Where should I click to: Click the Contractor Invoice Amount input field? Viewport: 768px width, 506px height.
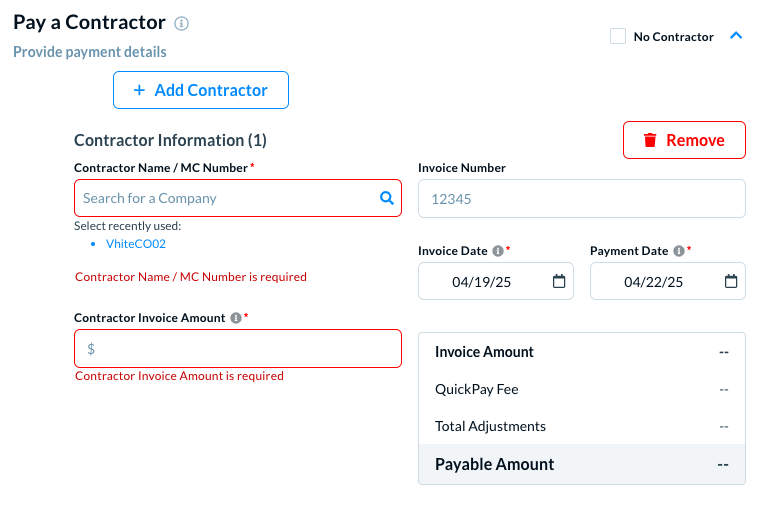click(x=240, y=349)
